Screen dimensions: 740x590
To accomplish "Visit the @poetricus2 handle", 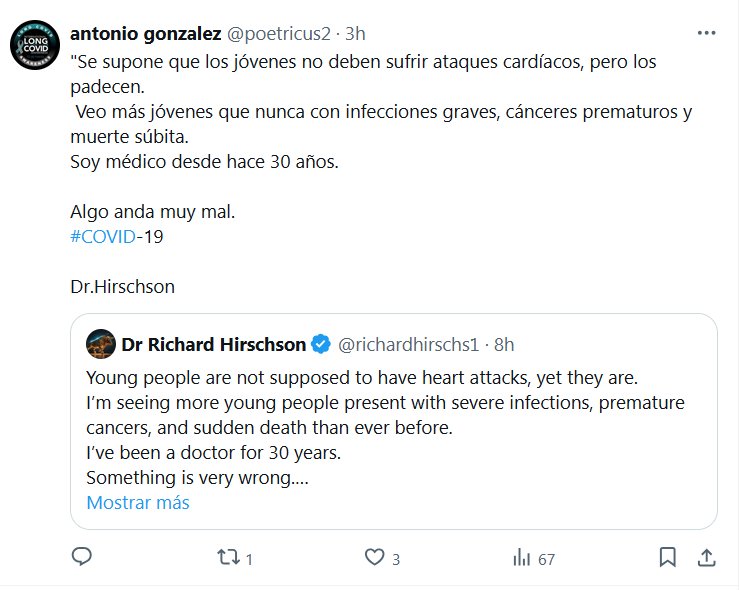I will pos(279,33).
